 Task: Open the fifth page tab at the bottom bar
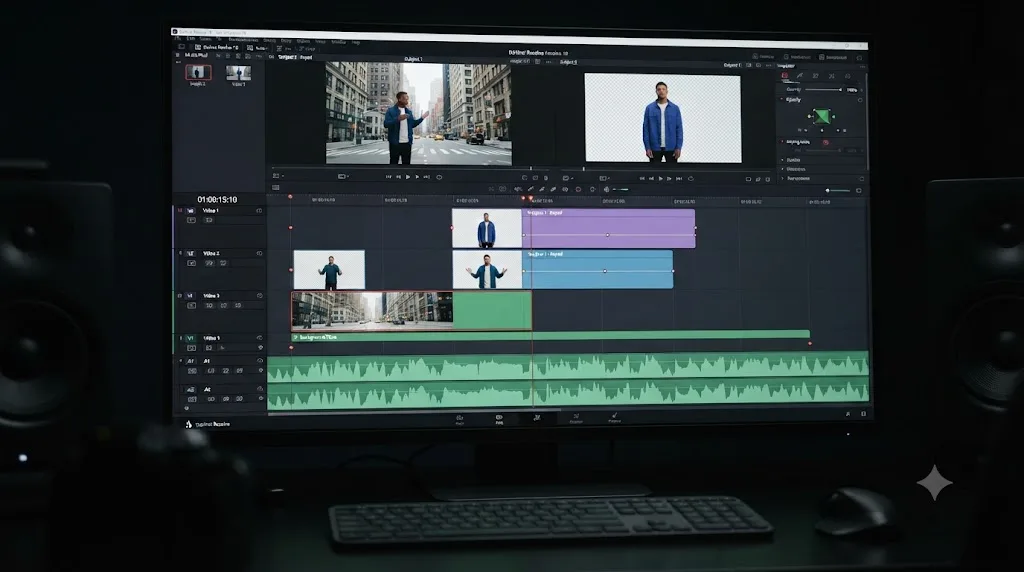[615, 418]
